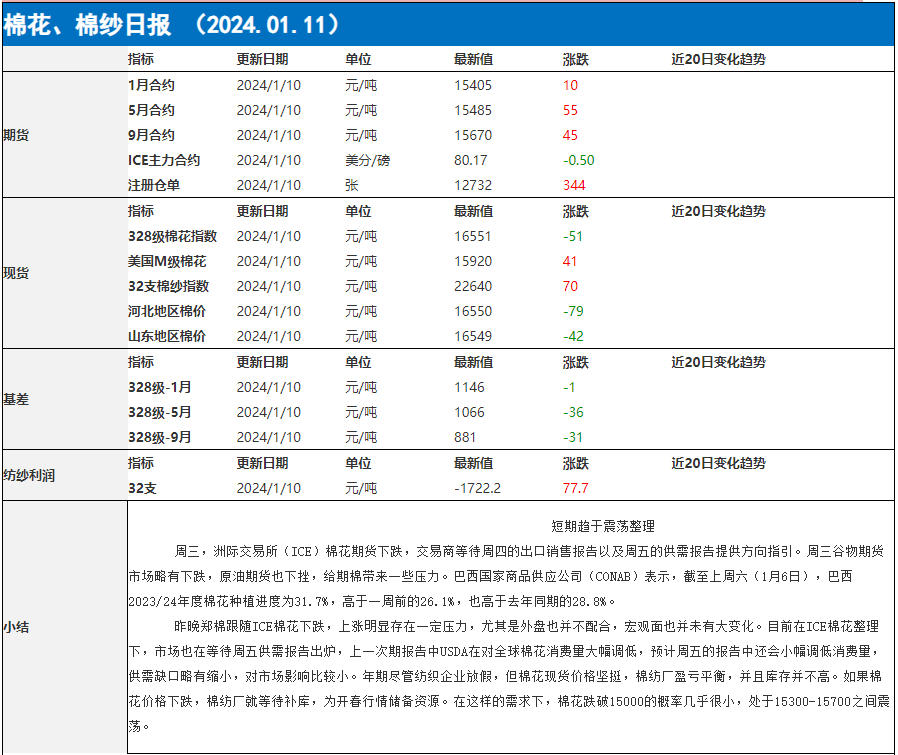
Task: Click the basis change -31
Action: 573,438
